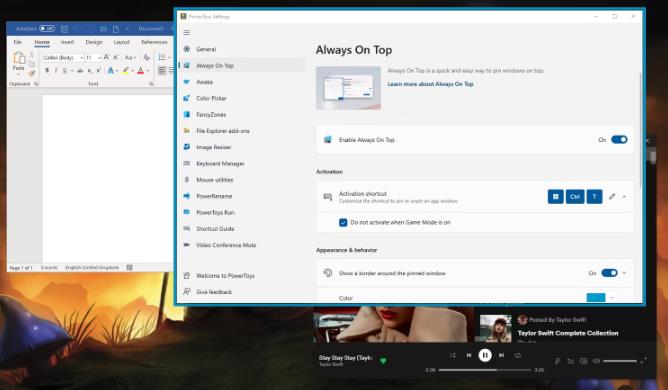
Task: Switch to Home tab in Word
Action: [x=42, y=42]
